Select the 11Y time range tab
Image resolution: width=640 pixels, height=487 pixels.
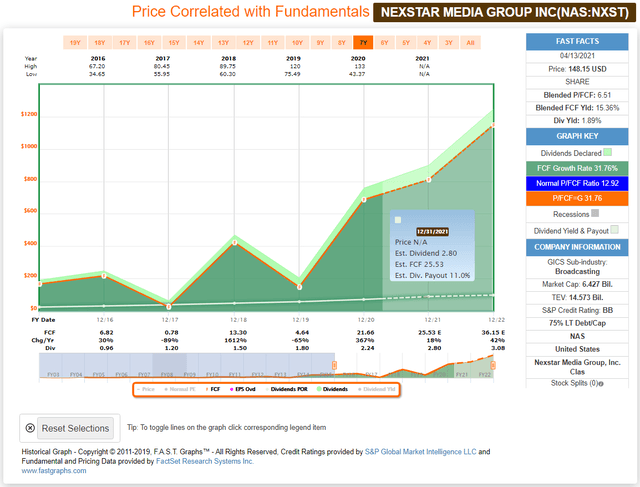click(x=273, y=42)
